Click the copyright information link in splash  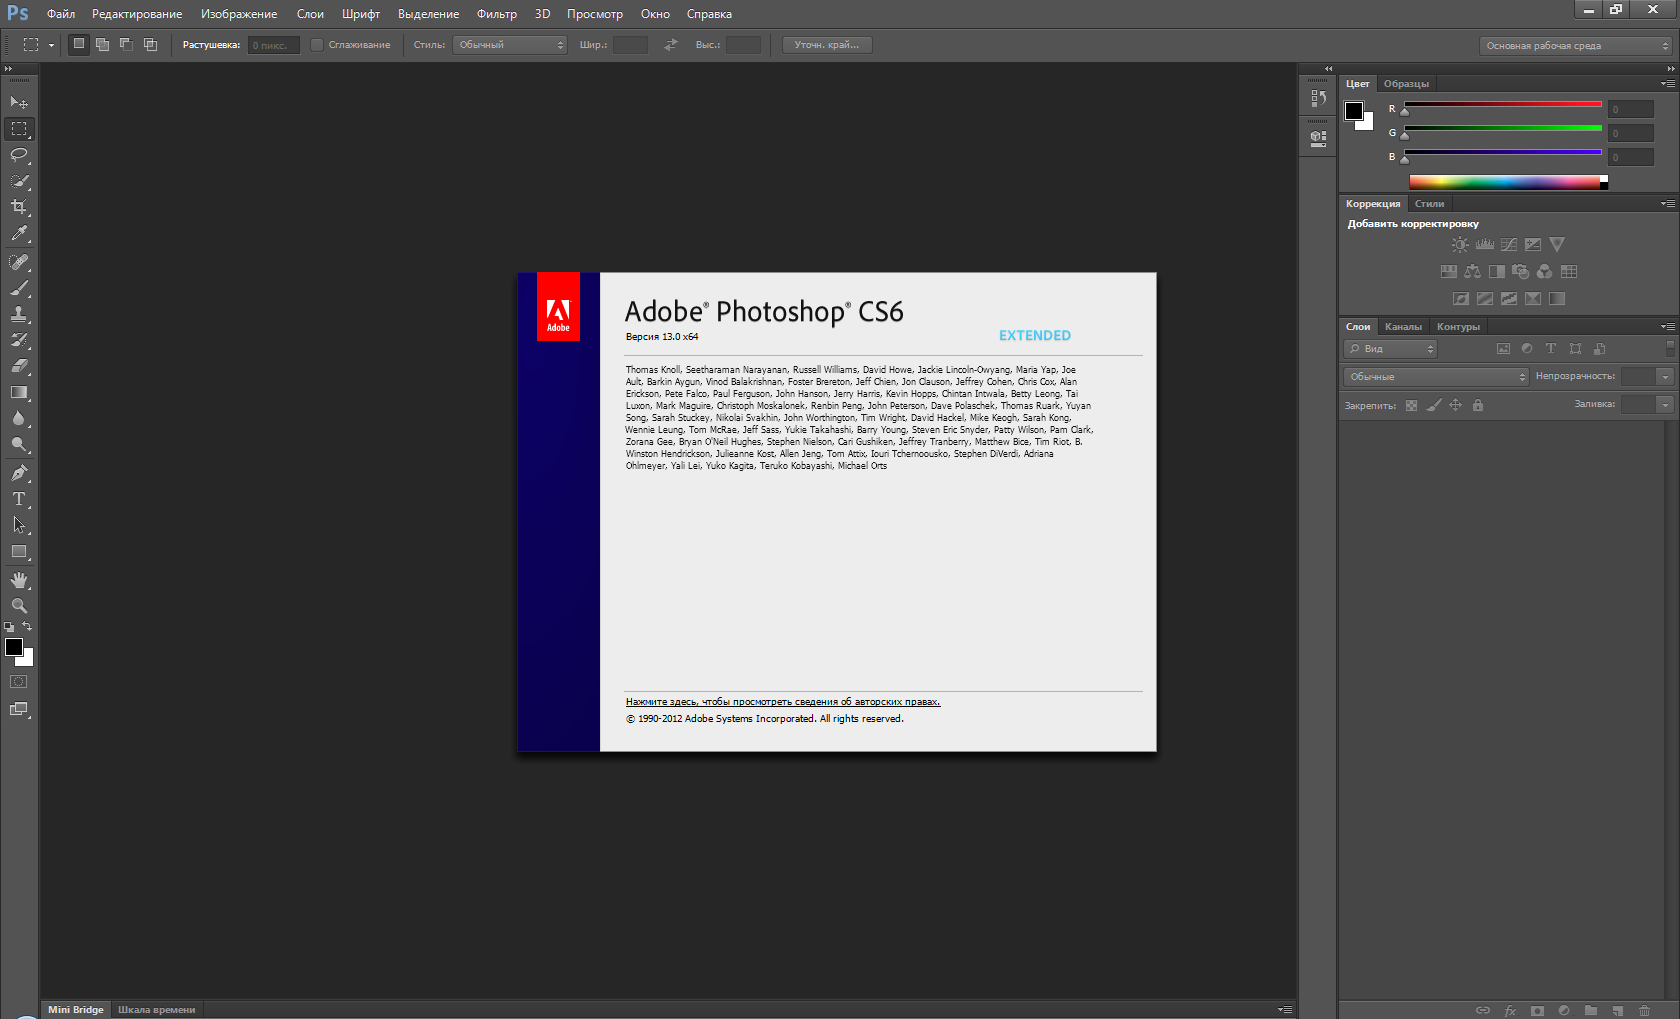(783, 702)
